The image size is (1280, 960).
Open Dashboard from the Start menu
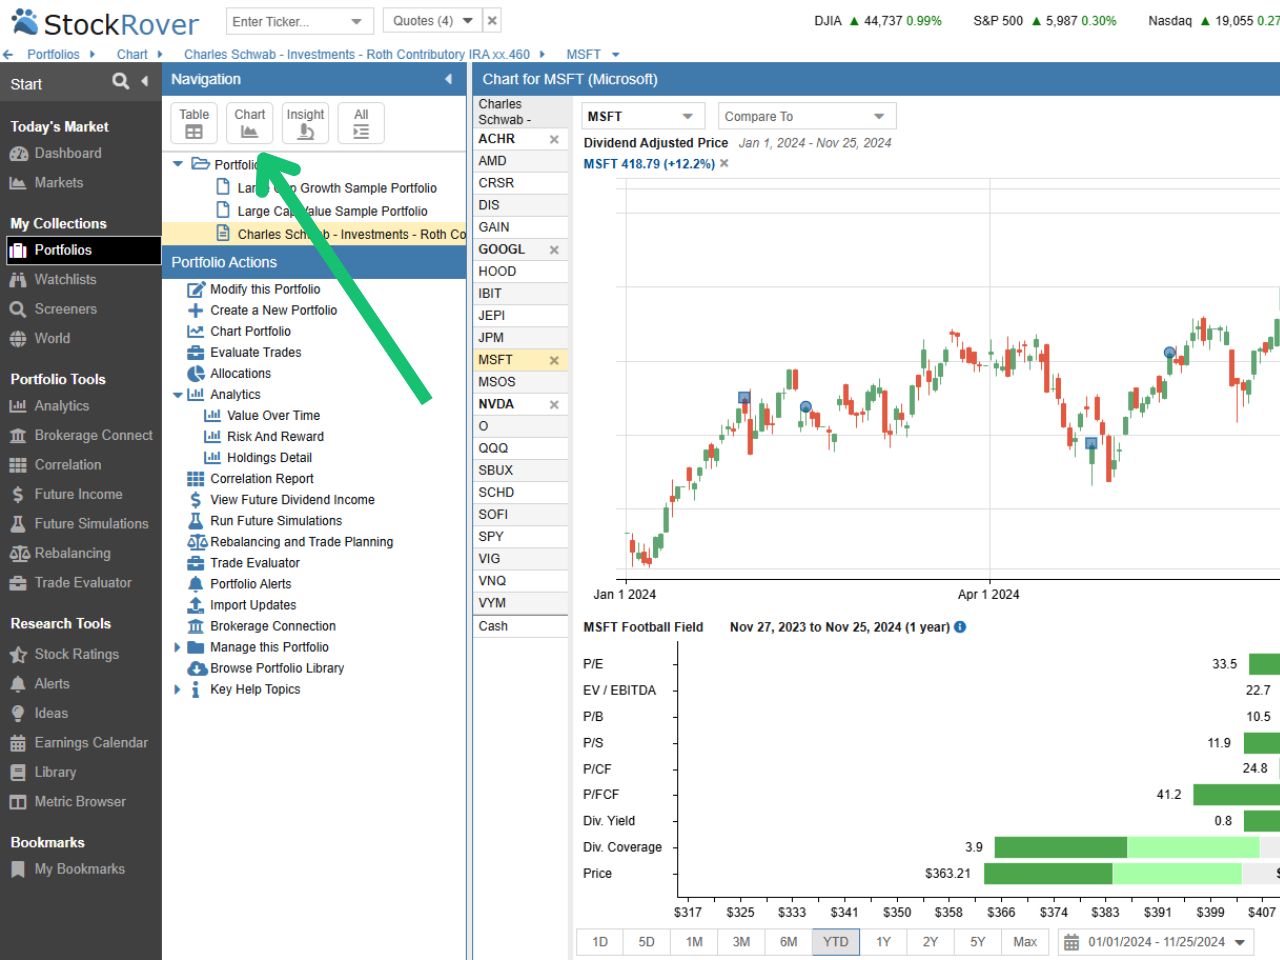click(67, 153)
